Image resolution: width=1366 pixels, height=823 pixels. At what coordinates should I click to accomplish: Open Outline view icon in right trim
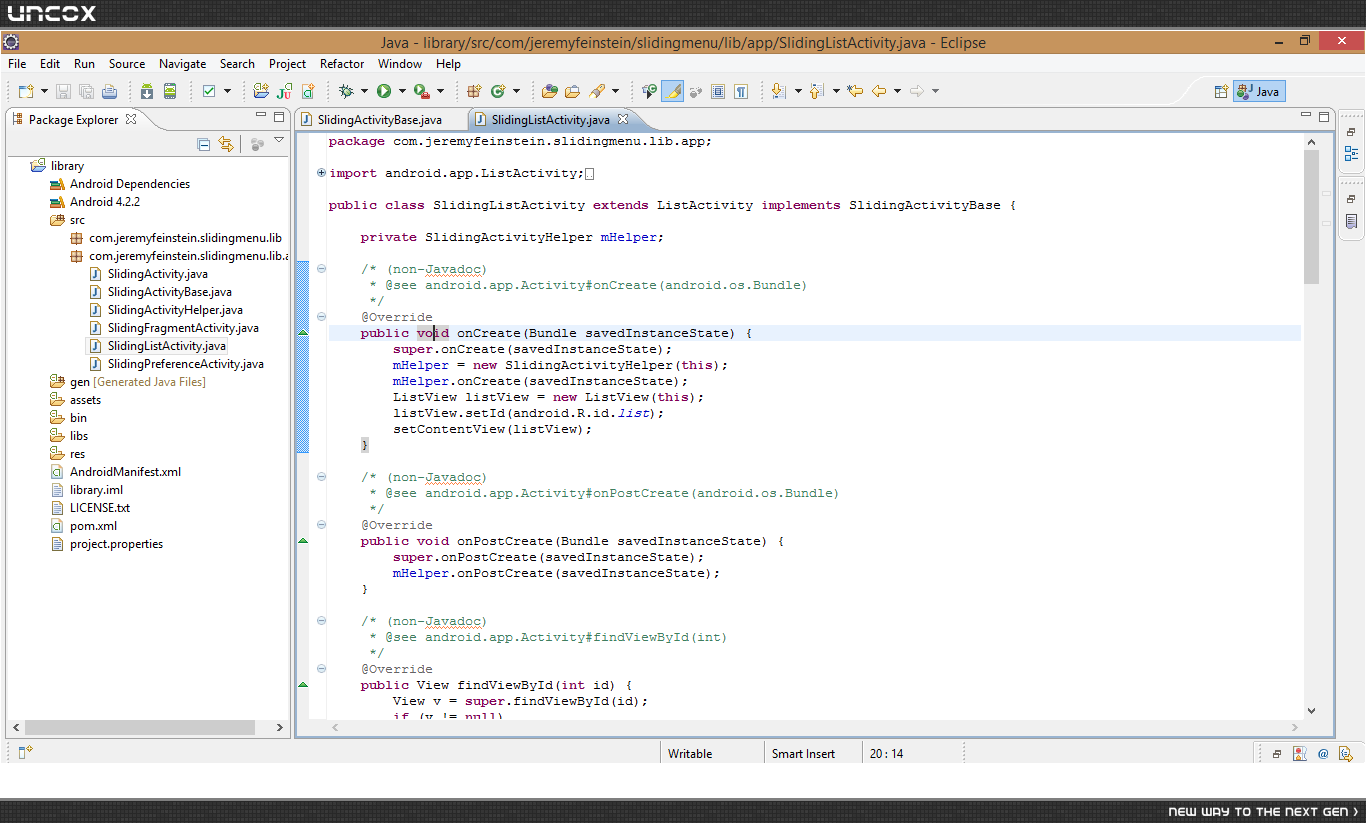pos(1351,153)
